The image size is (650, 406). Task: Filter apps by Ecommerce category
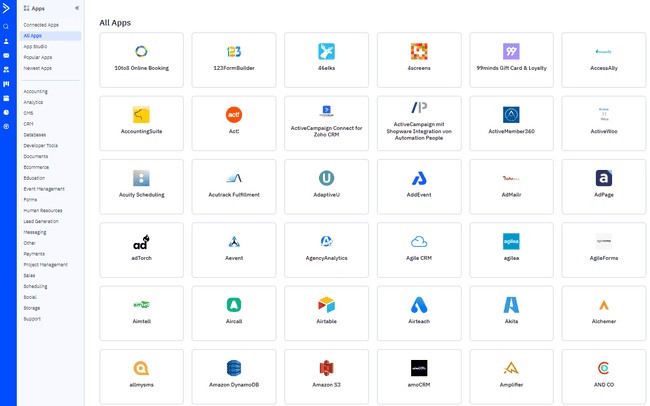pyautogui.click(x=34, y=167)
